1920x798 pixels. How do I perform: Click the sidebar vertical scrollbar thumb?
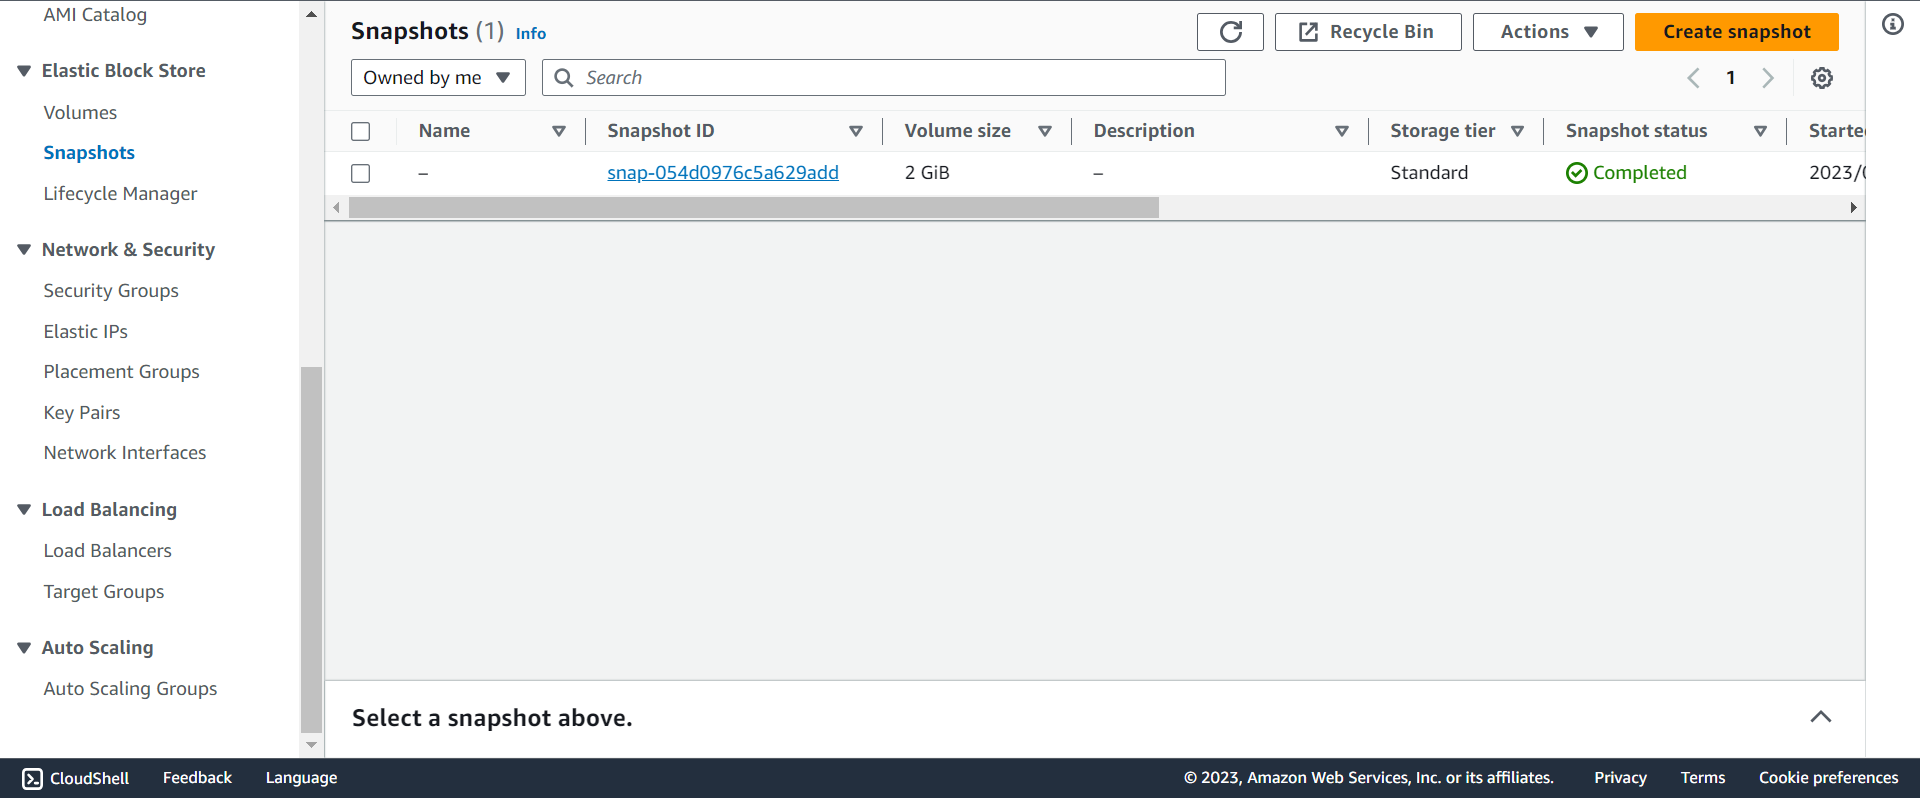pyautogui.click(x=311, y=550)
